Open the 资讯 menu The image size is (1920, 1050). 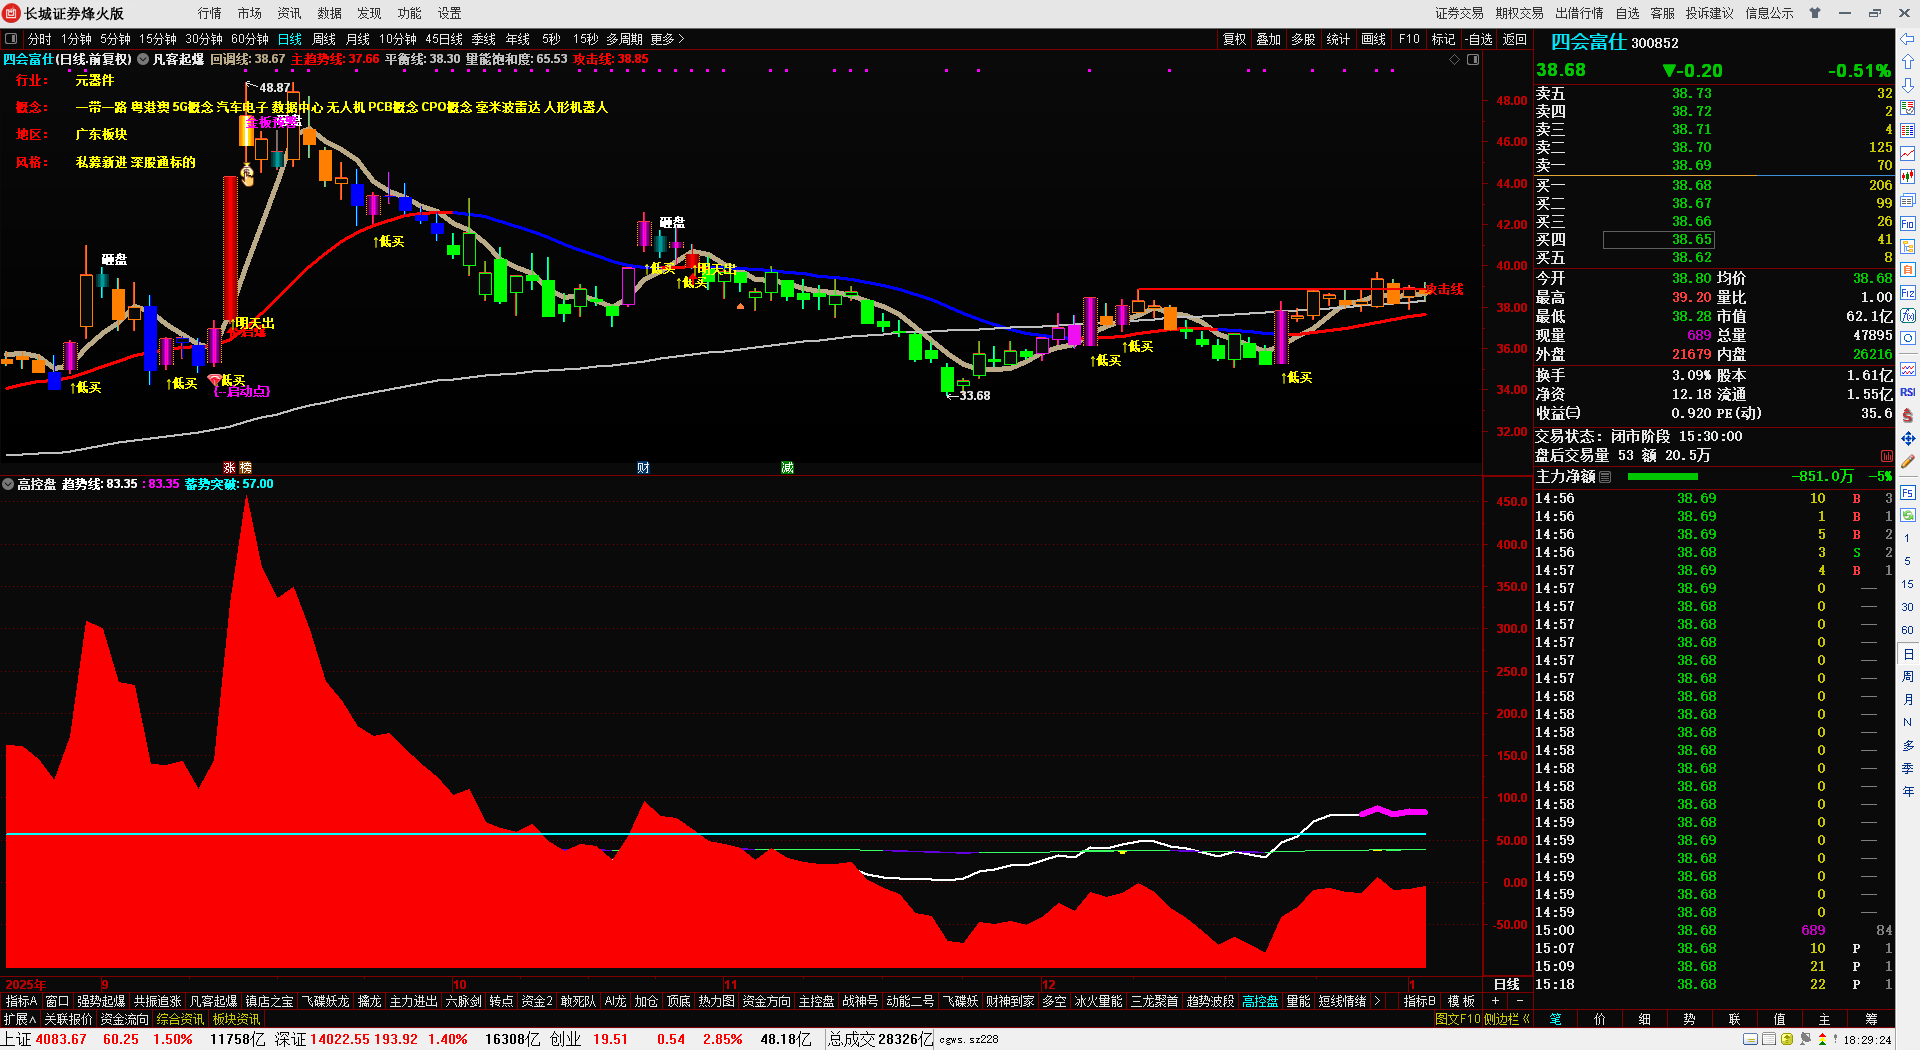click(290, 13)
